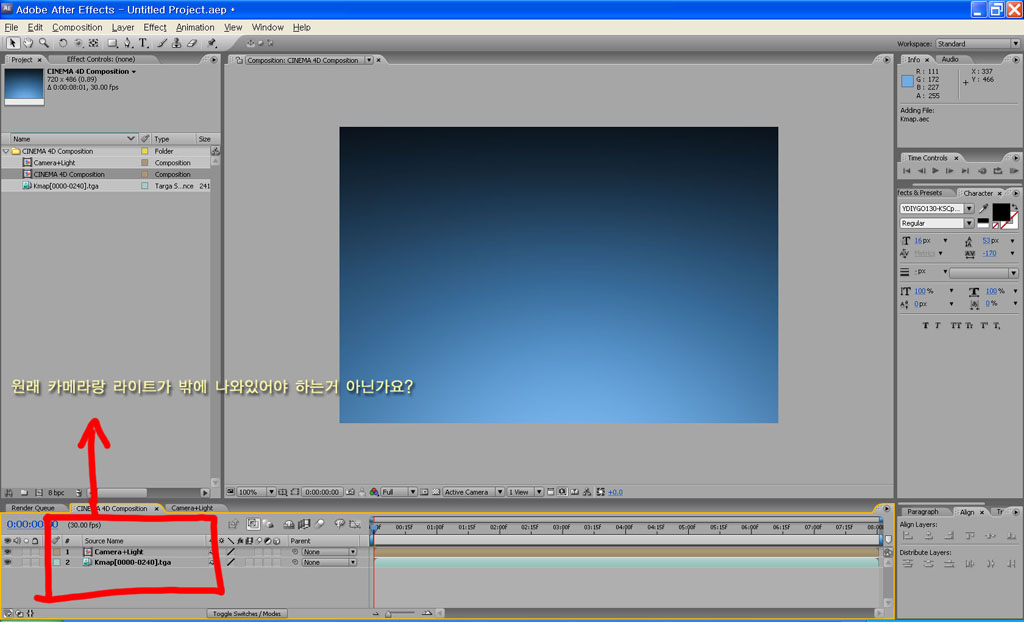Click the eyedropper in Character panel

[984, 208]
